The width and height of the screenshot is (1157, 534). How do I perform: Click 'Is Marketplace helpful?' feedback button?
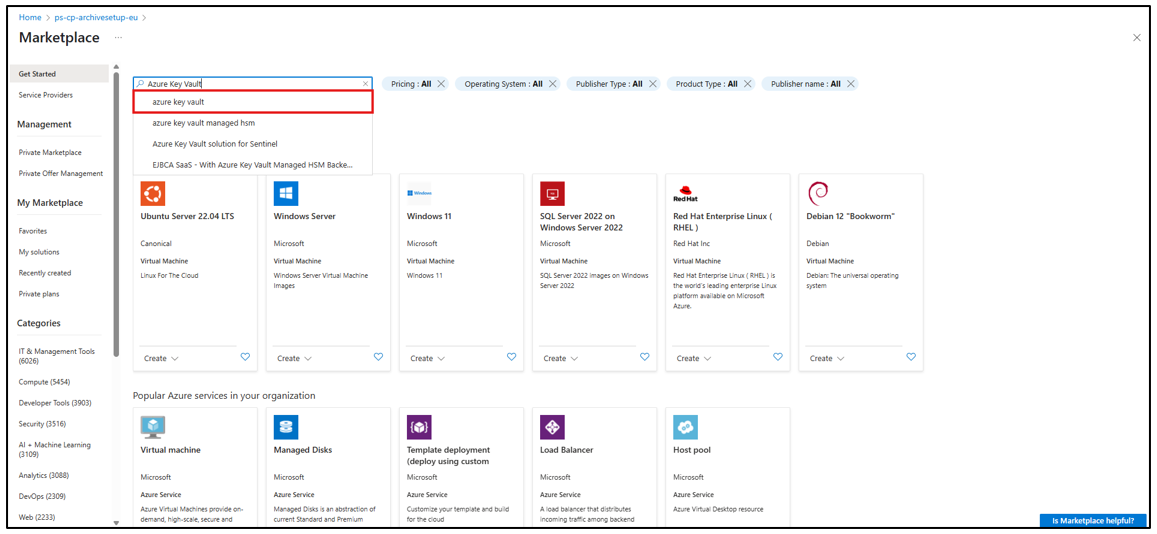click(x=1092, y=521)
